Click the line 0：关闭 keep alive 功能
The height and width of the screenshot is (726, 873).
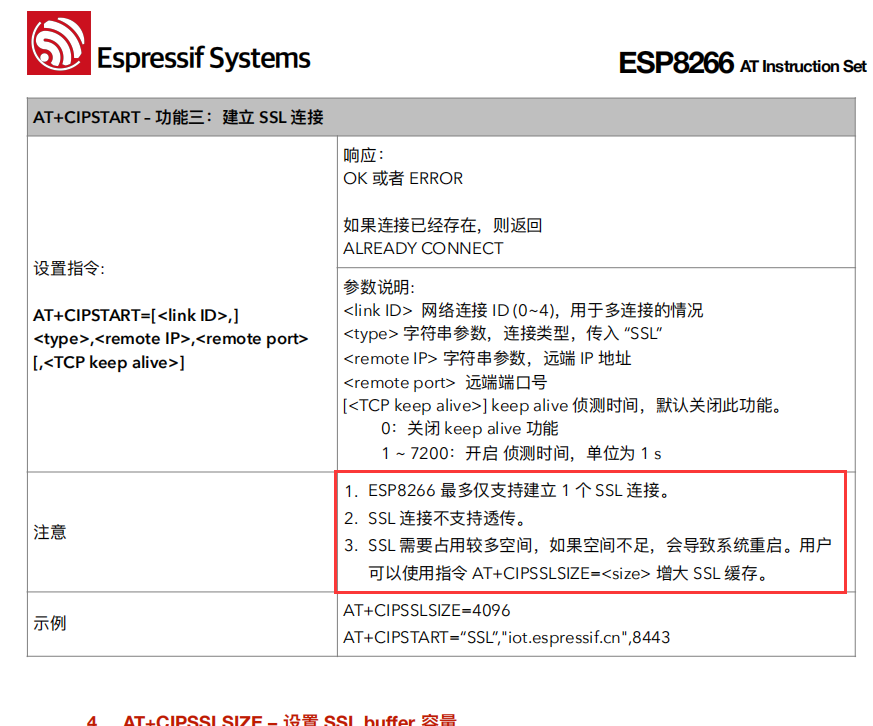point(470,429)
